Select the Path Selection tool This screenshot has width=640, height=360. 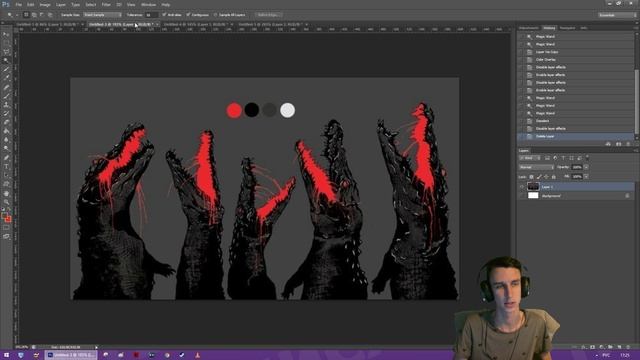[x=6, y=175]
